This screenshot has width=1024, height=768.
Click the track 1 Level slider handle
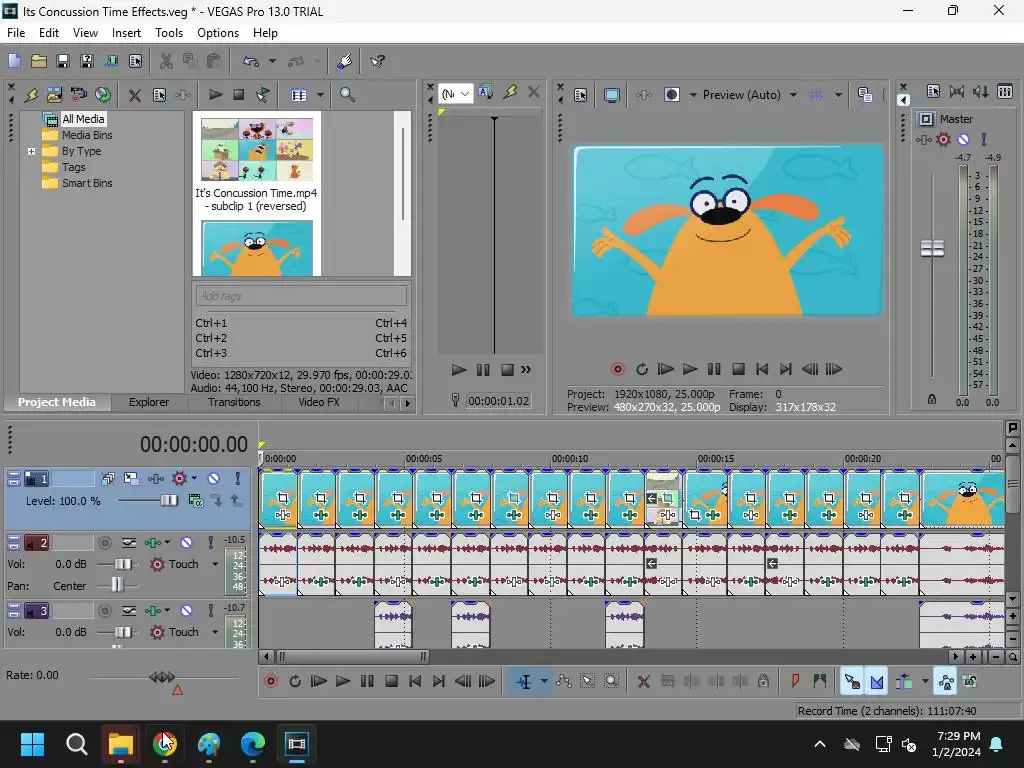point(168,501)
